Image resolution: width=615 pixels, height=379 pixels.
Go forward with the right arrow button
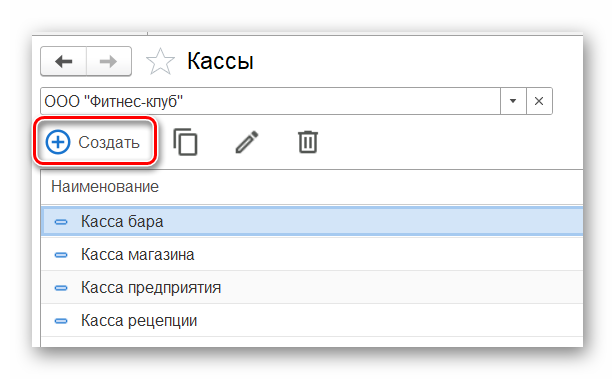coord(109,61)
